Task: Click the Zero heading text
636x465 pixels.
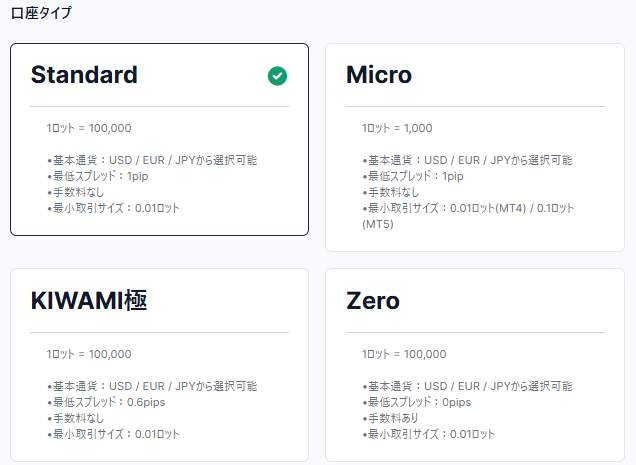Action: pyautogui.click(x=373, y=301)
